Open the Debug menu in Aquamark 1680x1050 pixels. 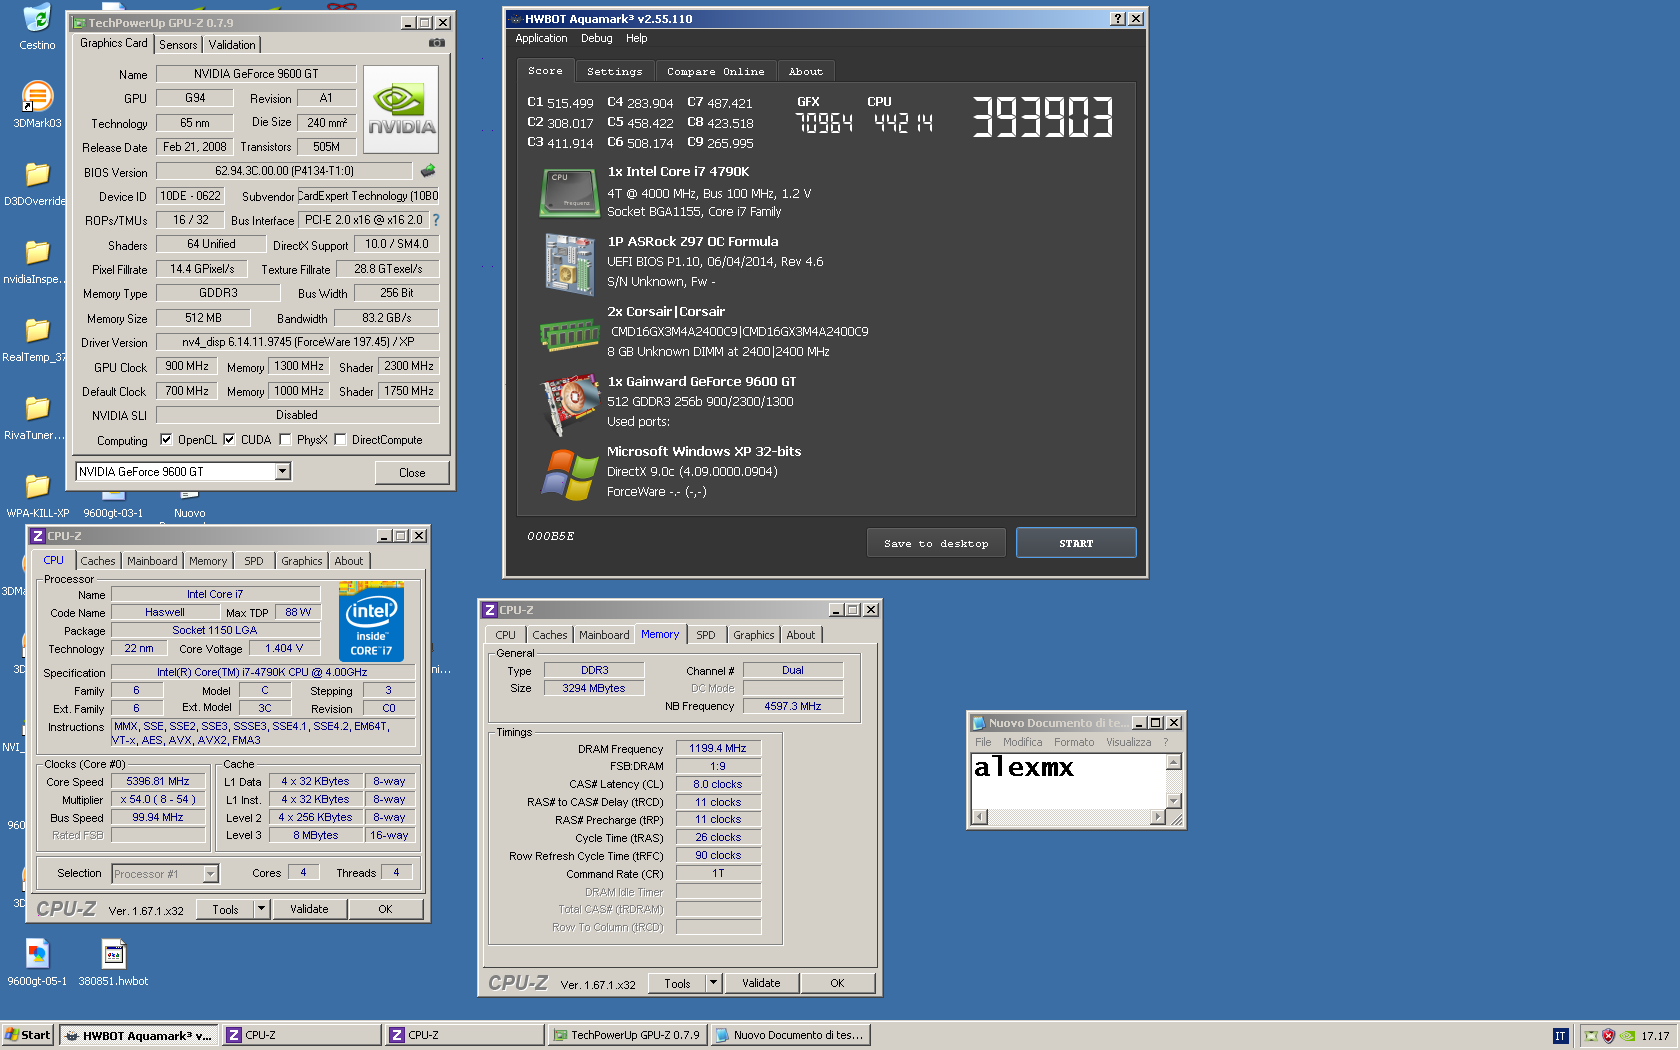click(597, 38)
